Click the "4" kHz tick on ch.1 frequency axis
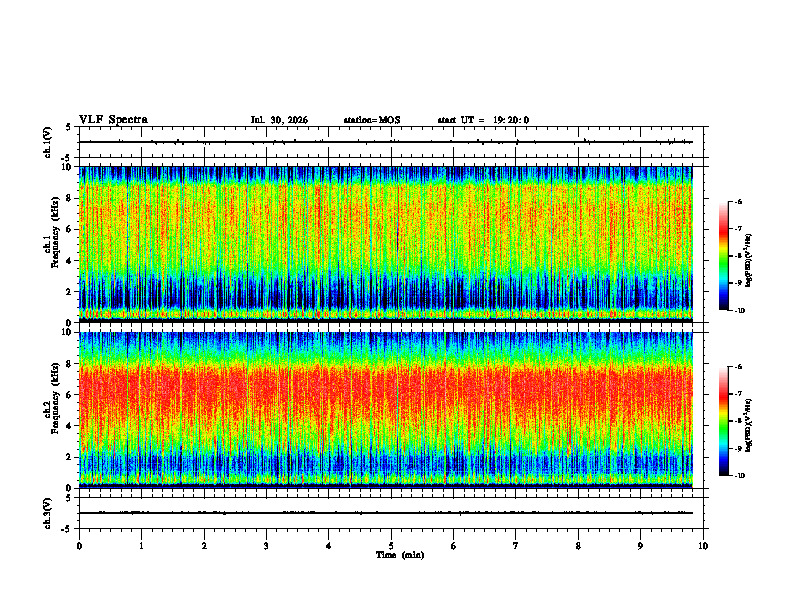The height and width of the screenshot is (612, 792). (x=70, y=261)
